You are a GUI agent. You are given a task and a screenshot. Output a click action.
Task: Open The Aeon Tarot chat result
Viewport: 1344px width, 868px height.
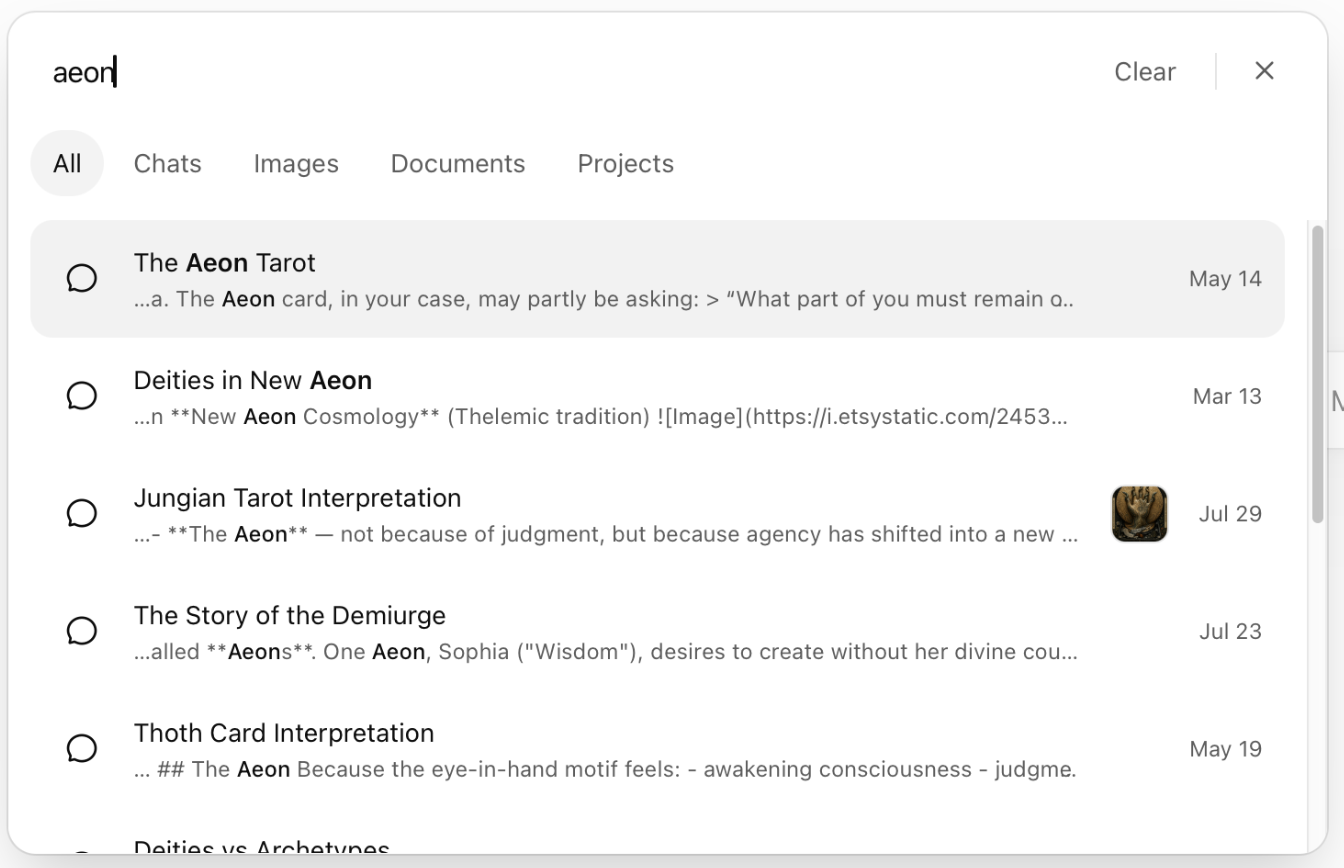(x=657, y=279)
